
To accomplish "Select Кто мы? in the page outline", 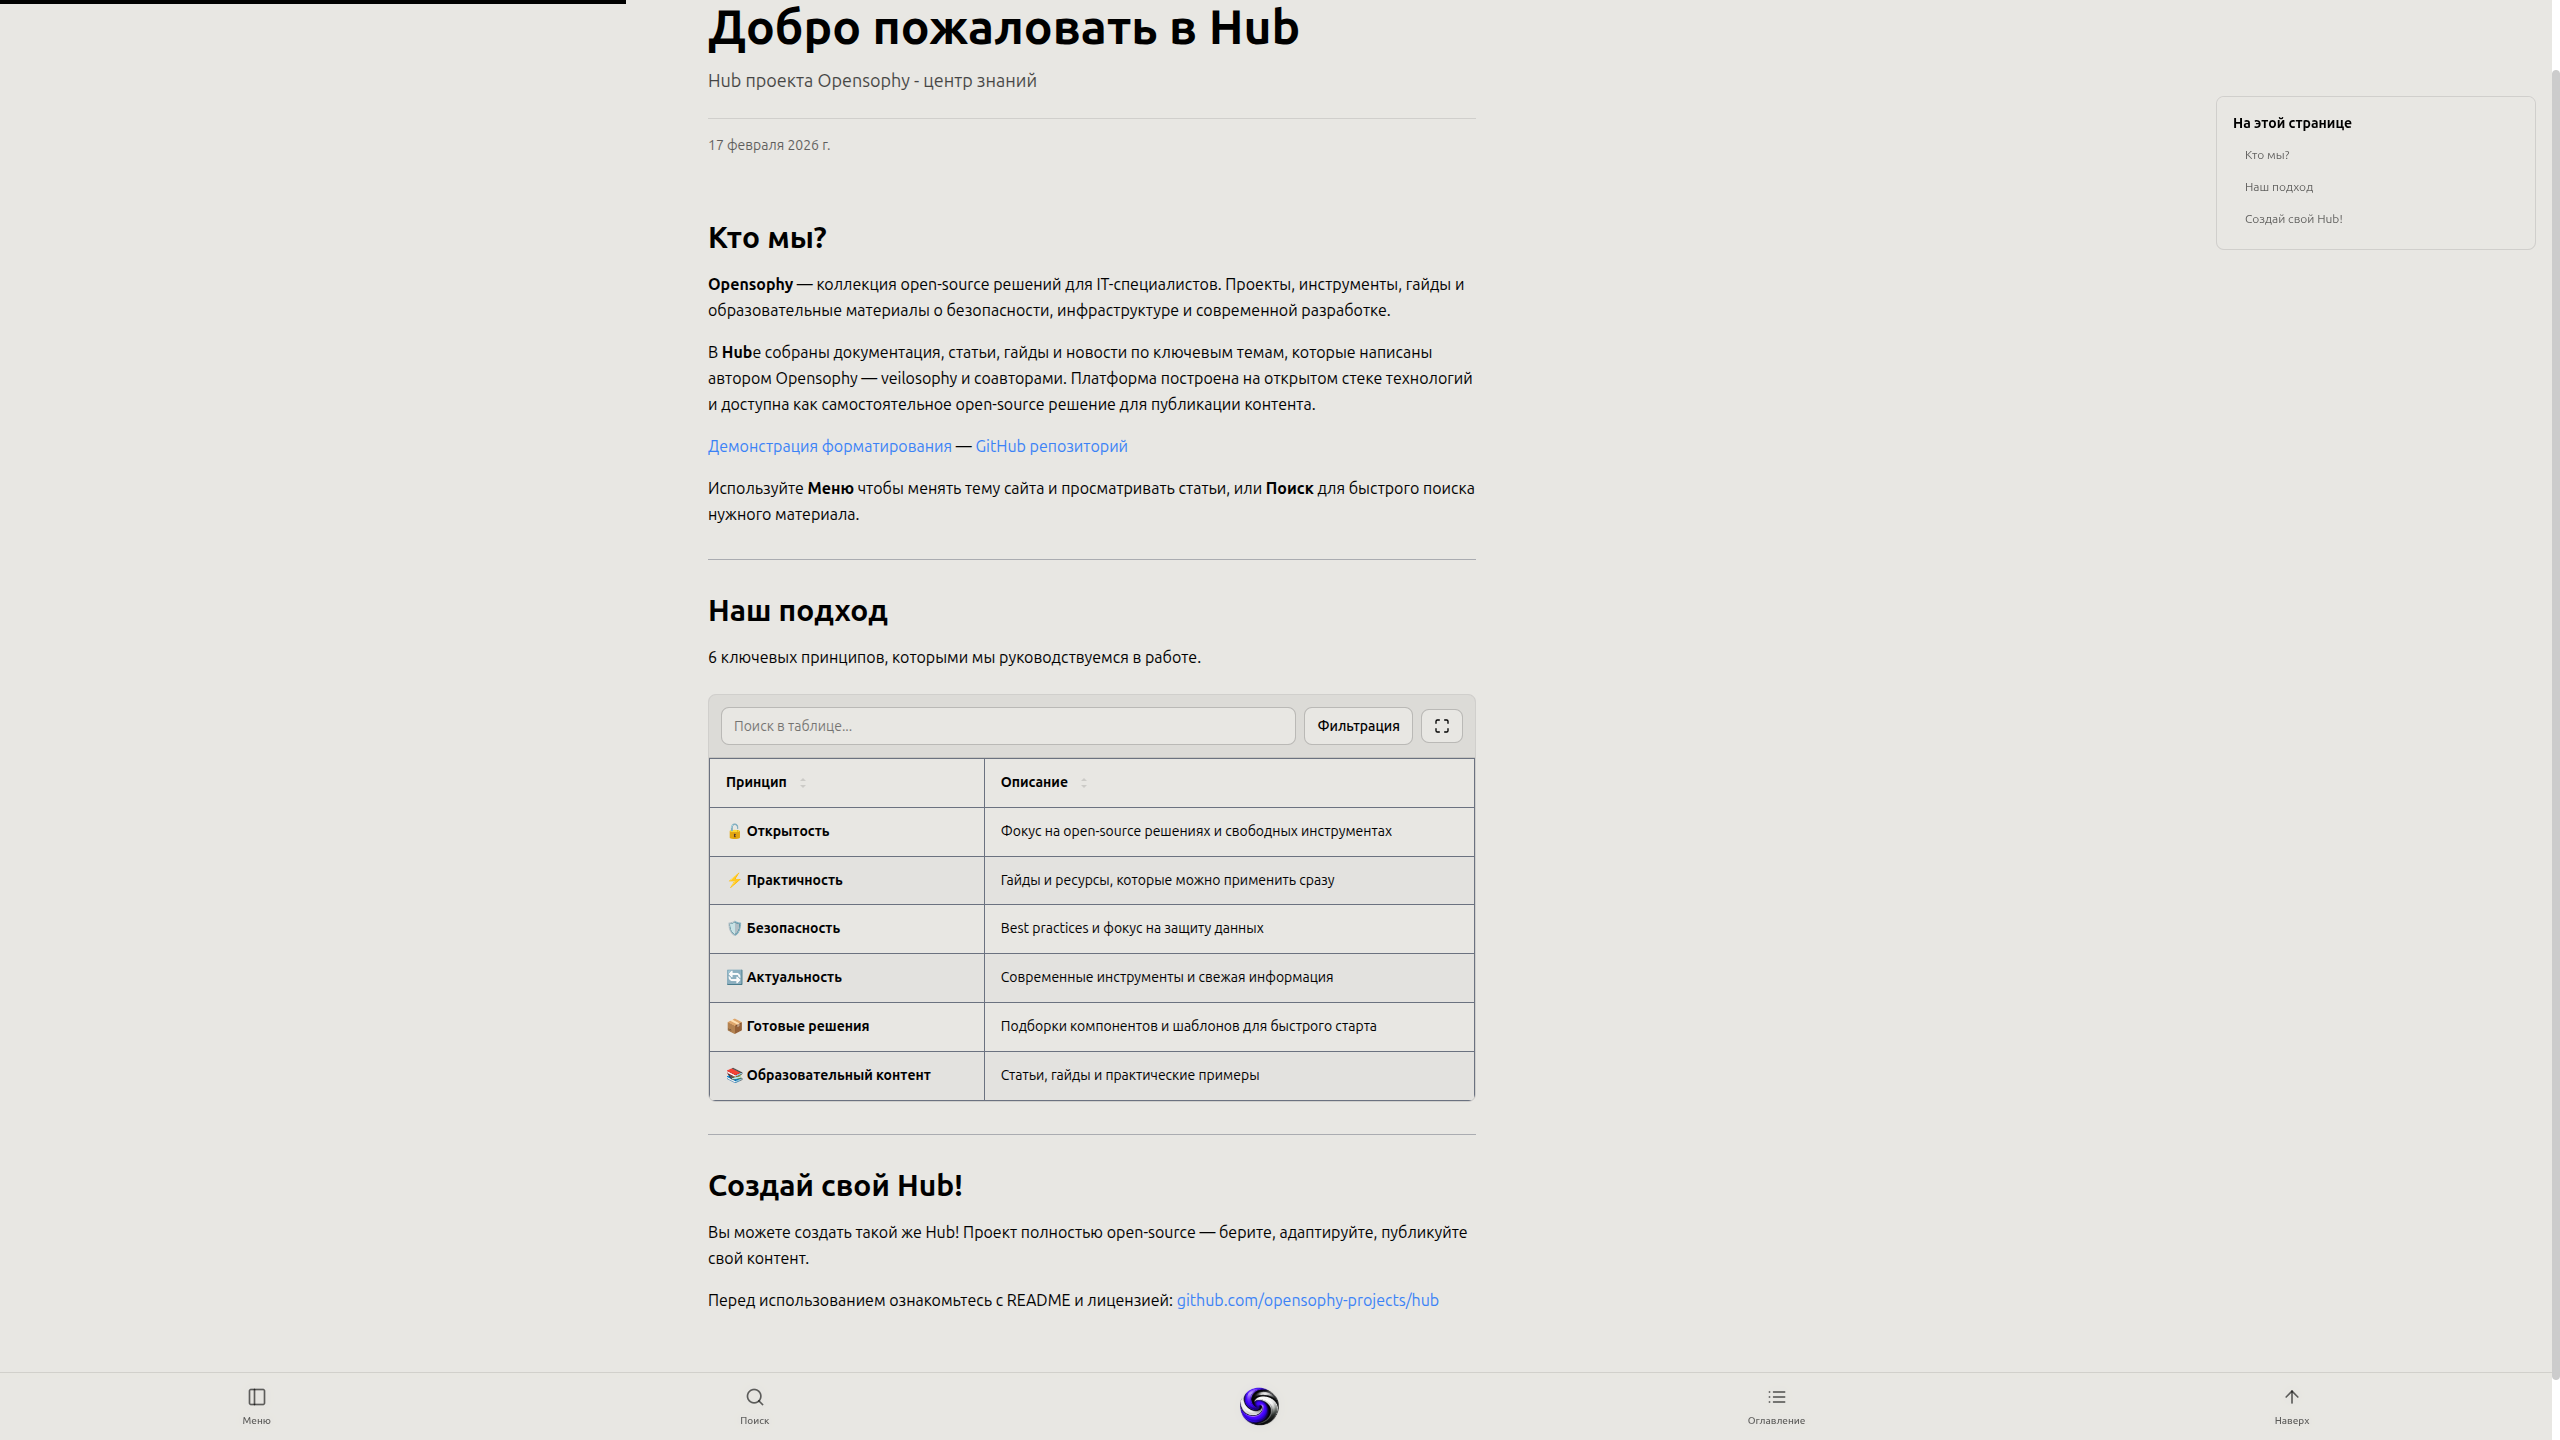I will 2266,154.
